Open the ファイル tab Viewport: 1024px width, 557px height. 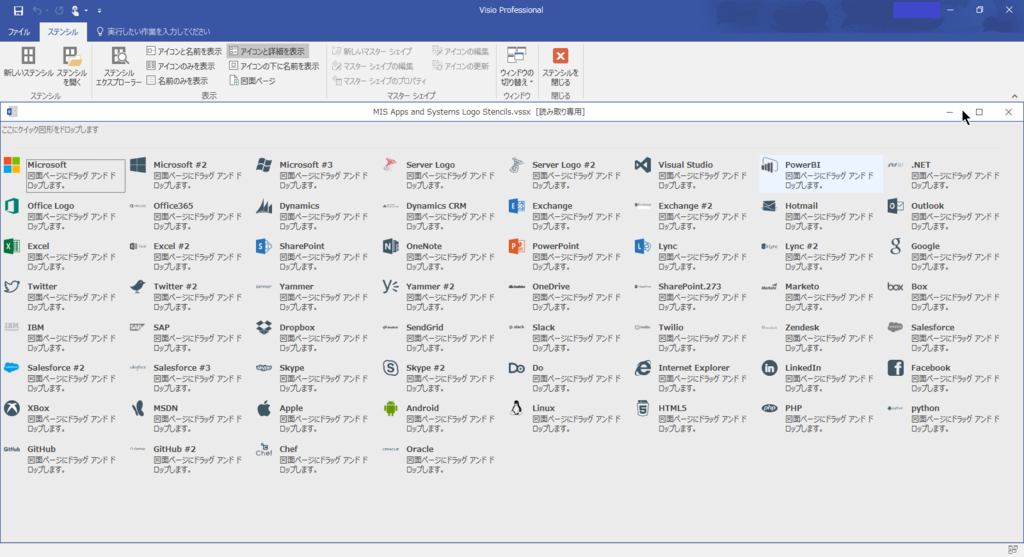pos(19,31)
